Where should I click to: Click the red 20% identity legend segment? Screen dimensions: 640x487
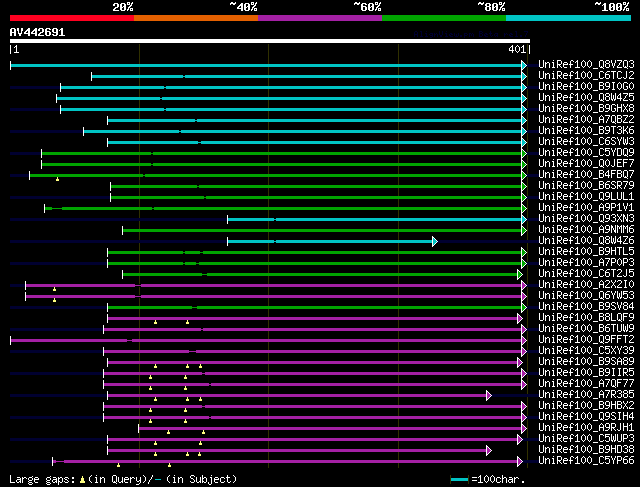point(72,18)
